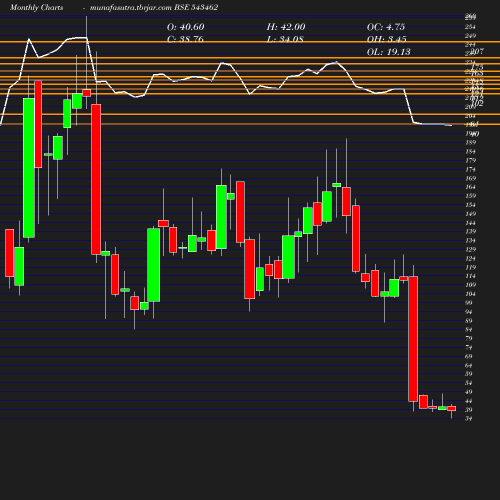
Task: Click the 89 price axis label
Action: 469,321
